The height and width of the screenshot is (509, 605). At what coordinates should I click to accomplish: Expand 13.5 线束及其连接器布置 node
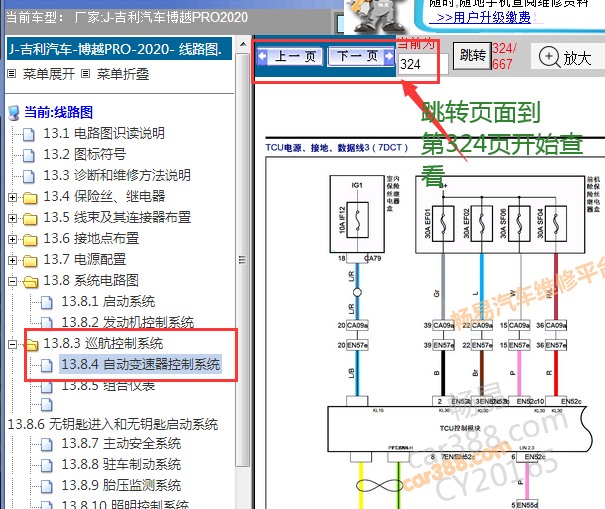point(12,218)
